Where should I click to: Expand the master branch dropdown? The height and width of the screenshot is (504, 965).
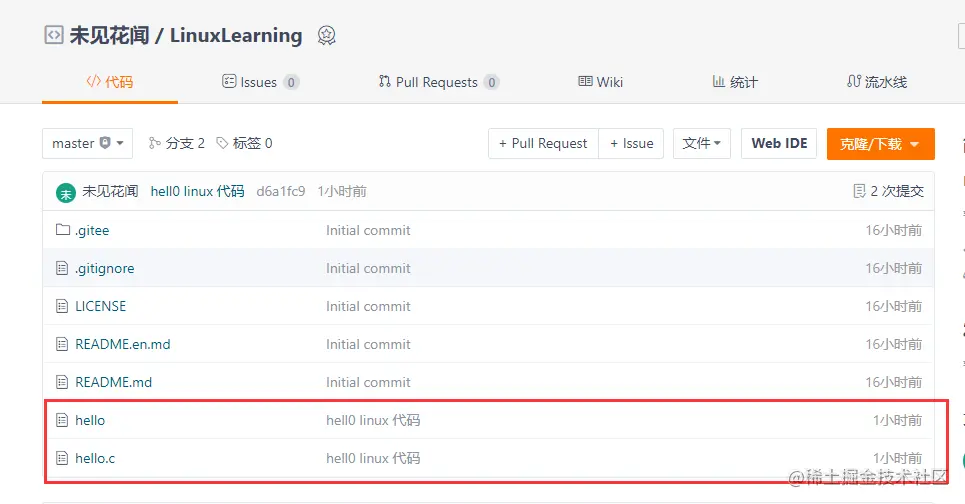coord(87,143)
